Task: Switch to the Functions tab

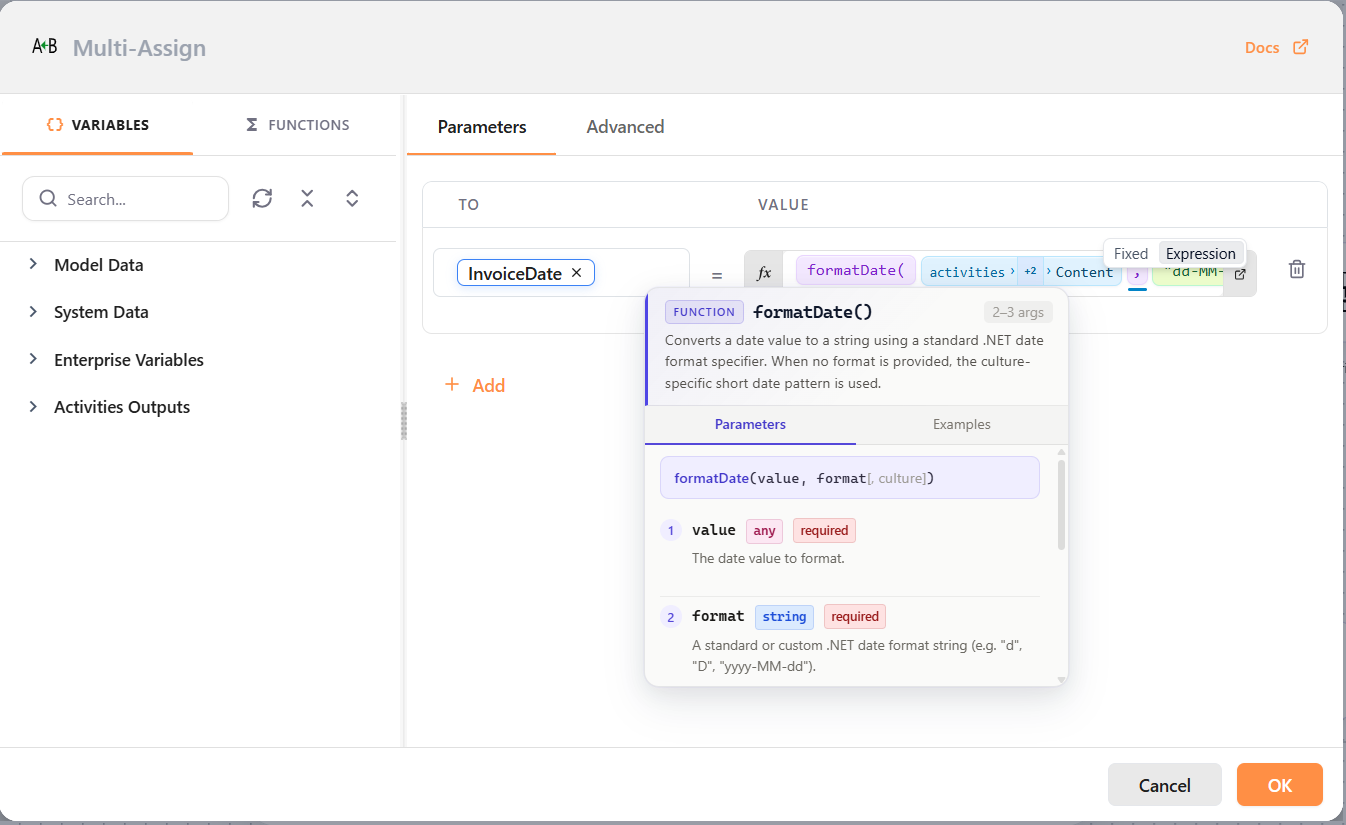Action: point(298,125)
